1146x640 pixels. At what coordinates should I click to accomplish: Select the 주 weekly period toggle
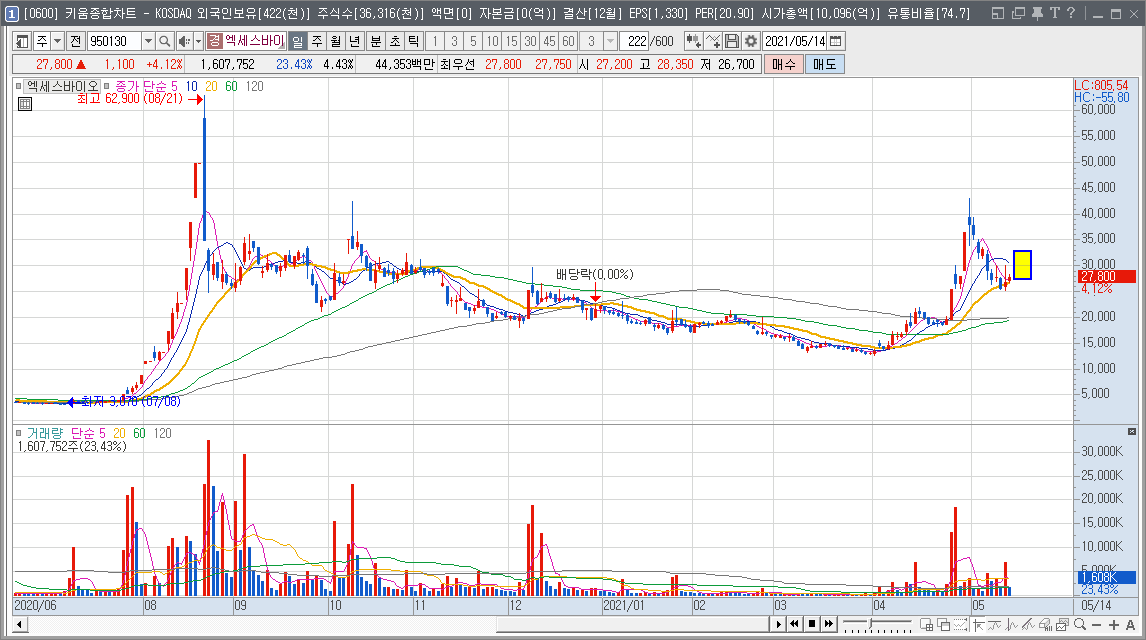(316, 42)
